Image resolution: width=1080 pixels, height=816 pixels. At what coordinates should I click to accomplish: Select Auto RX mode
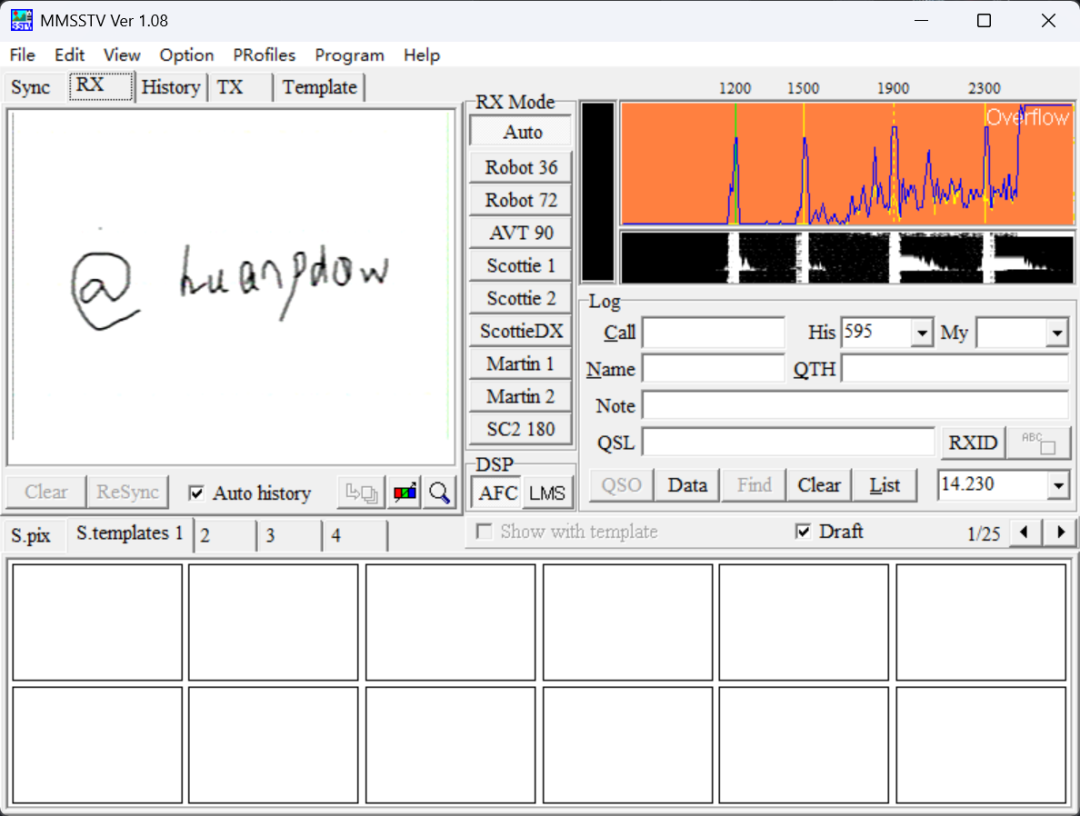pos(521,132)
